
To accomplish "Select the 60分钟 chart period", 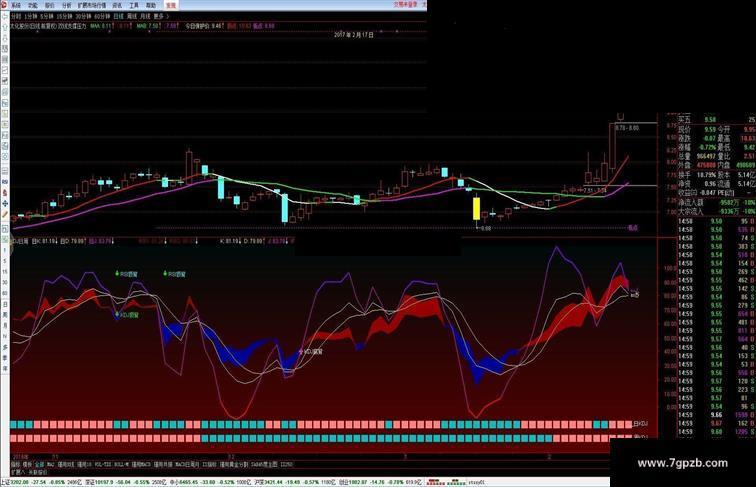I will point(102,16).
